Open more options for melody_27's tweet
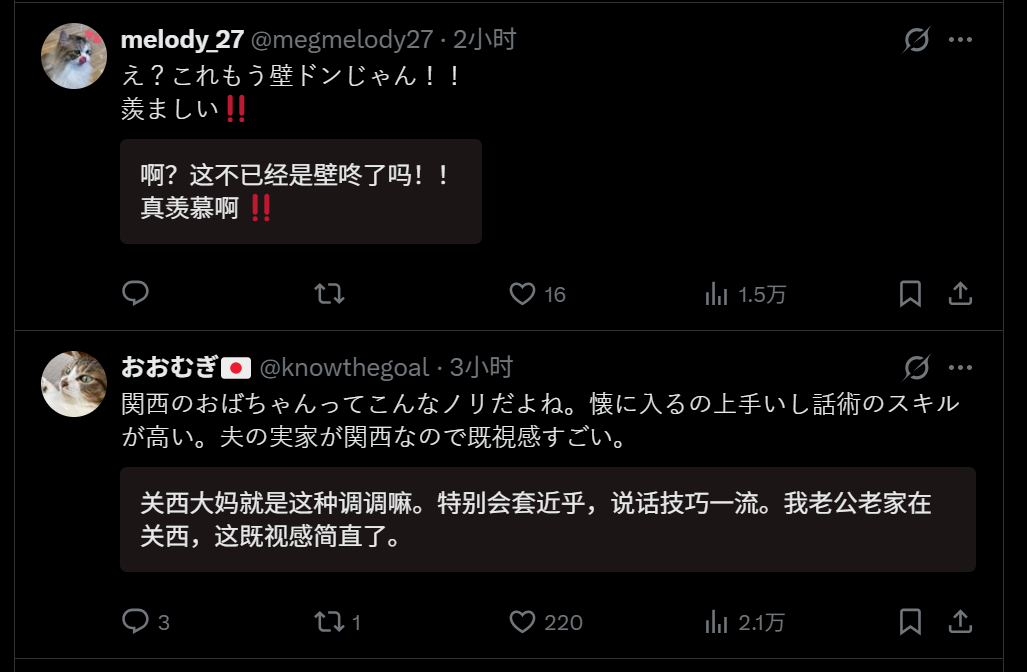The image size is (1027, 672). pos(960,40)
